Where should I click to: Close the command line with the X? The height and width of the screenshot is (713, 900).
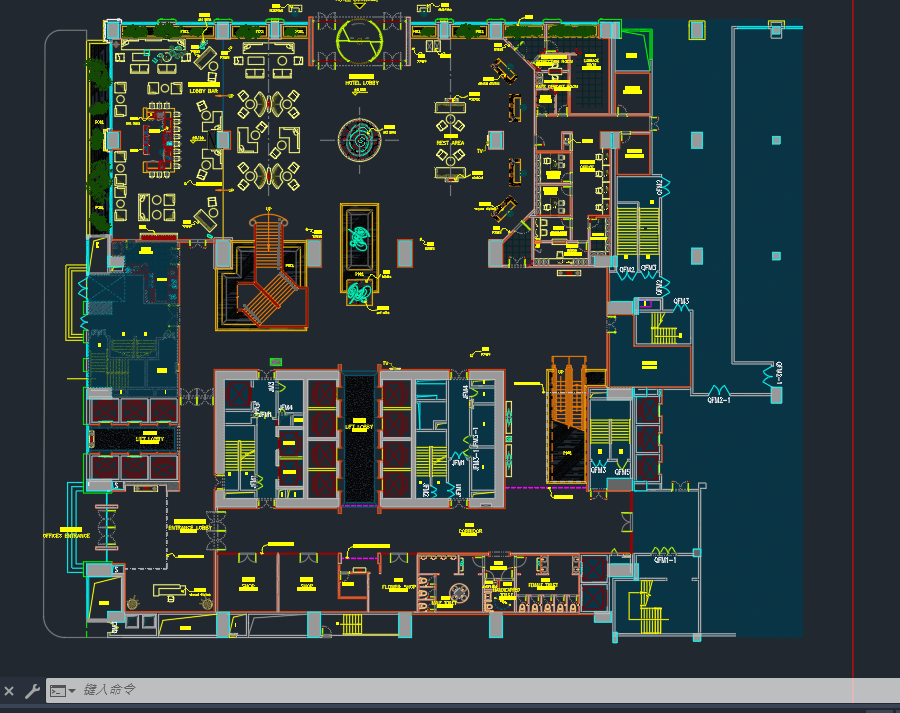9,691
